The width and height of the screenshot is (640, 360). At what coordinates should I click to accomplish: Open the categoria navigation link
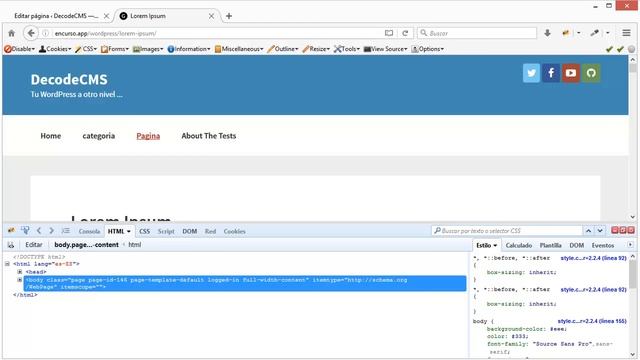99,136
